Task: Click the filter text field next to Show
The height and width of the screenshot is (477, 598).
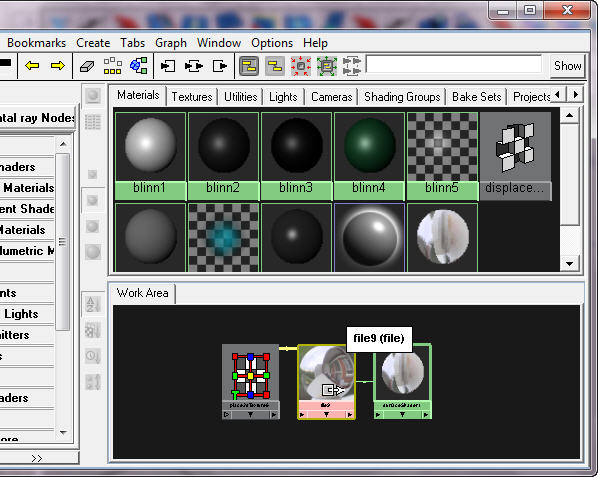Action: click(453, 64)
